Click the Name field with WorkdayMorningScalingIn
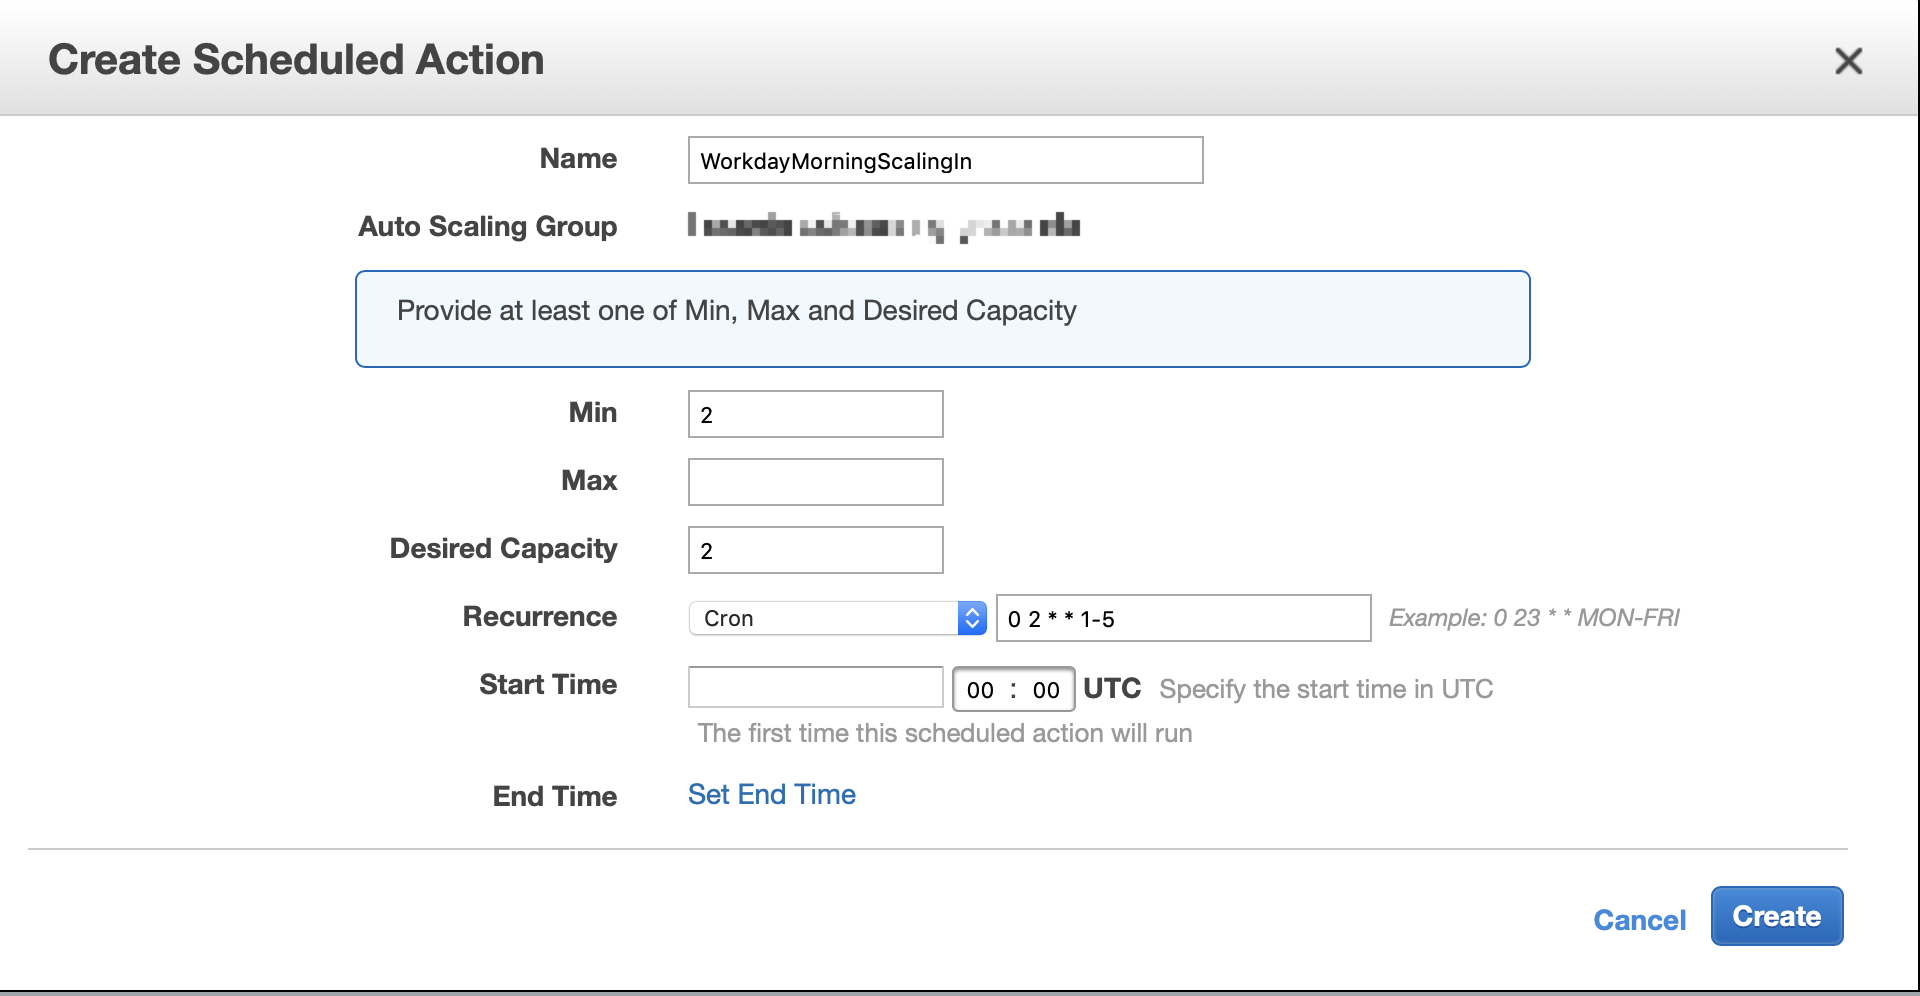Viewport: 1920px width, 996px height. (x=945, y=160)
